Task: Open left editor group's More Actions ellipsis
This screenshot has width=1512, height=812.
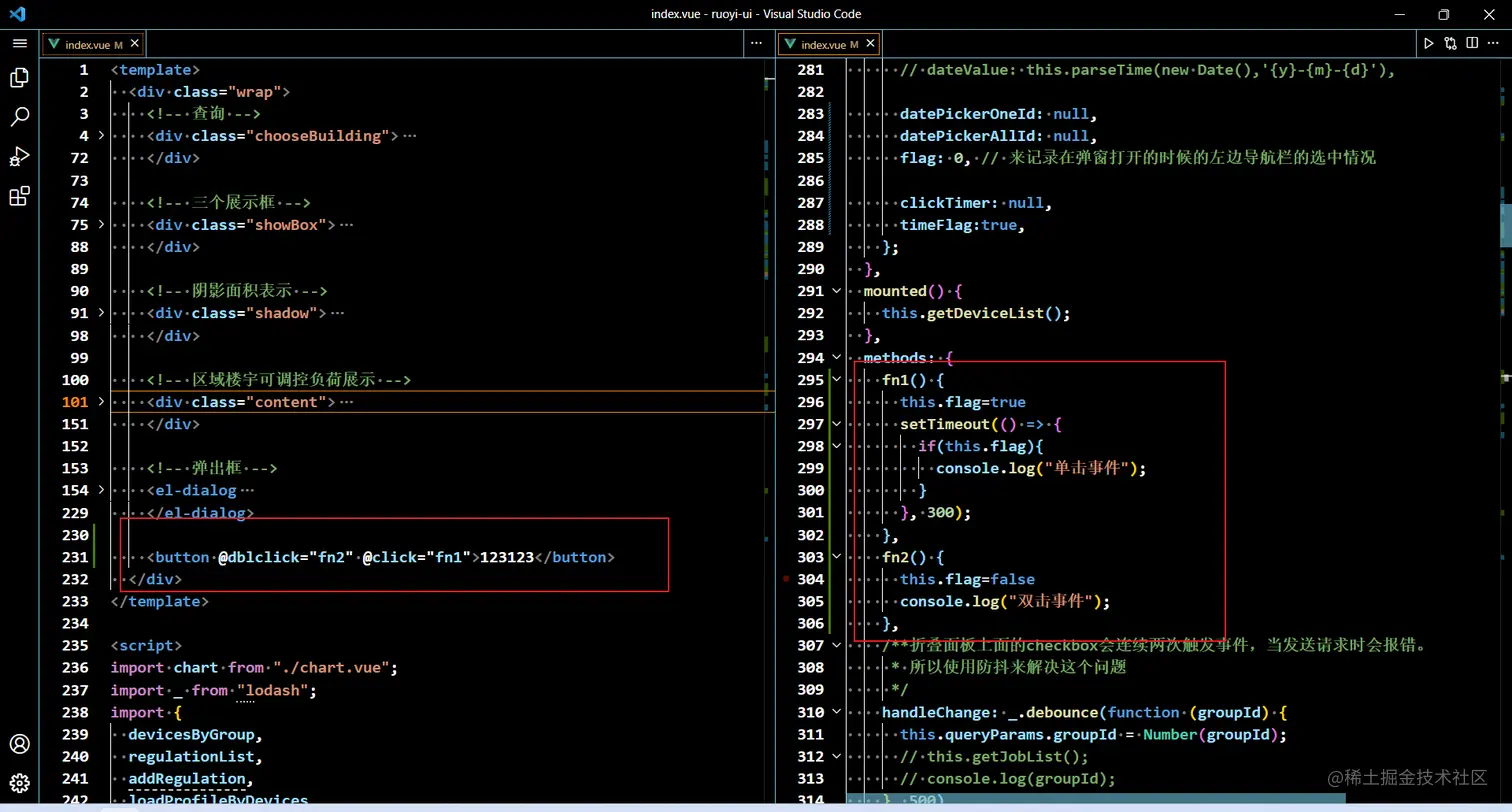Action: point(757,44)
